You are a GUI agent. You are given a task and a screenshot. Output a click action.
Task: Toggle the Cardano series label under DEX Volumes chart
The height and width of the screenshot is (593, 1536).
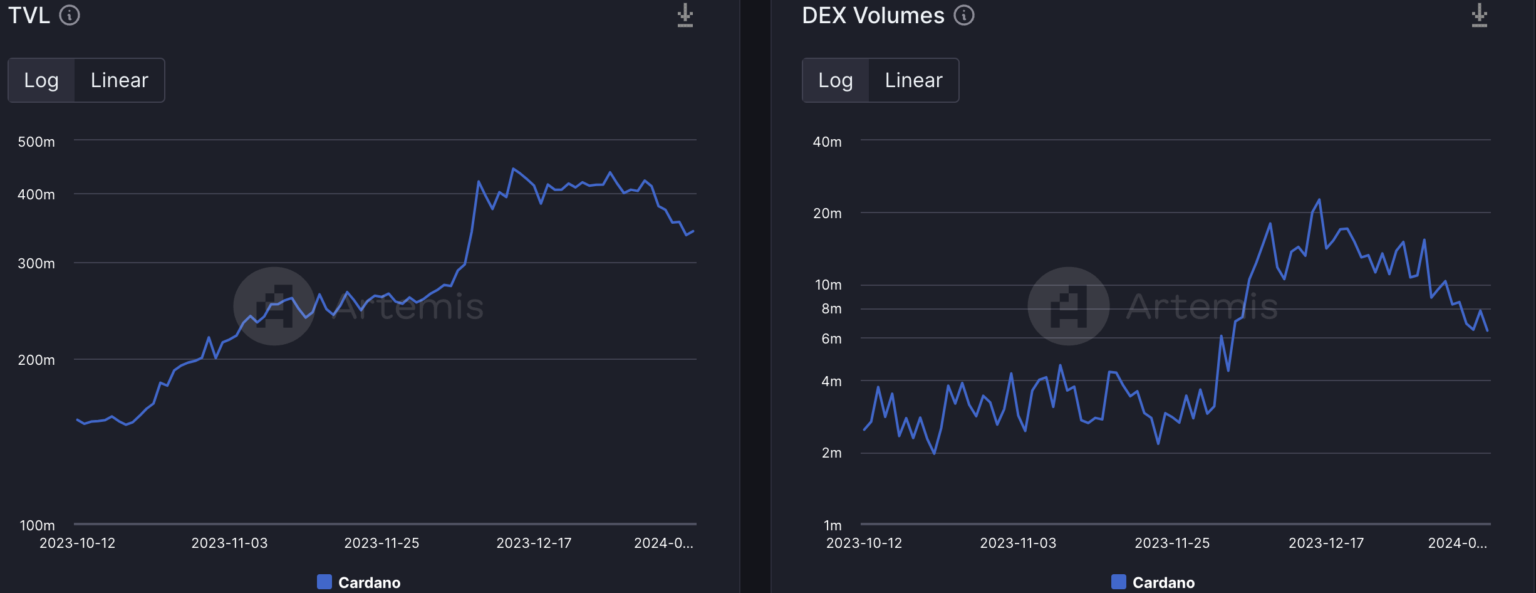click(1163, 582)
